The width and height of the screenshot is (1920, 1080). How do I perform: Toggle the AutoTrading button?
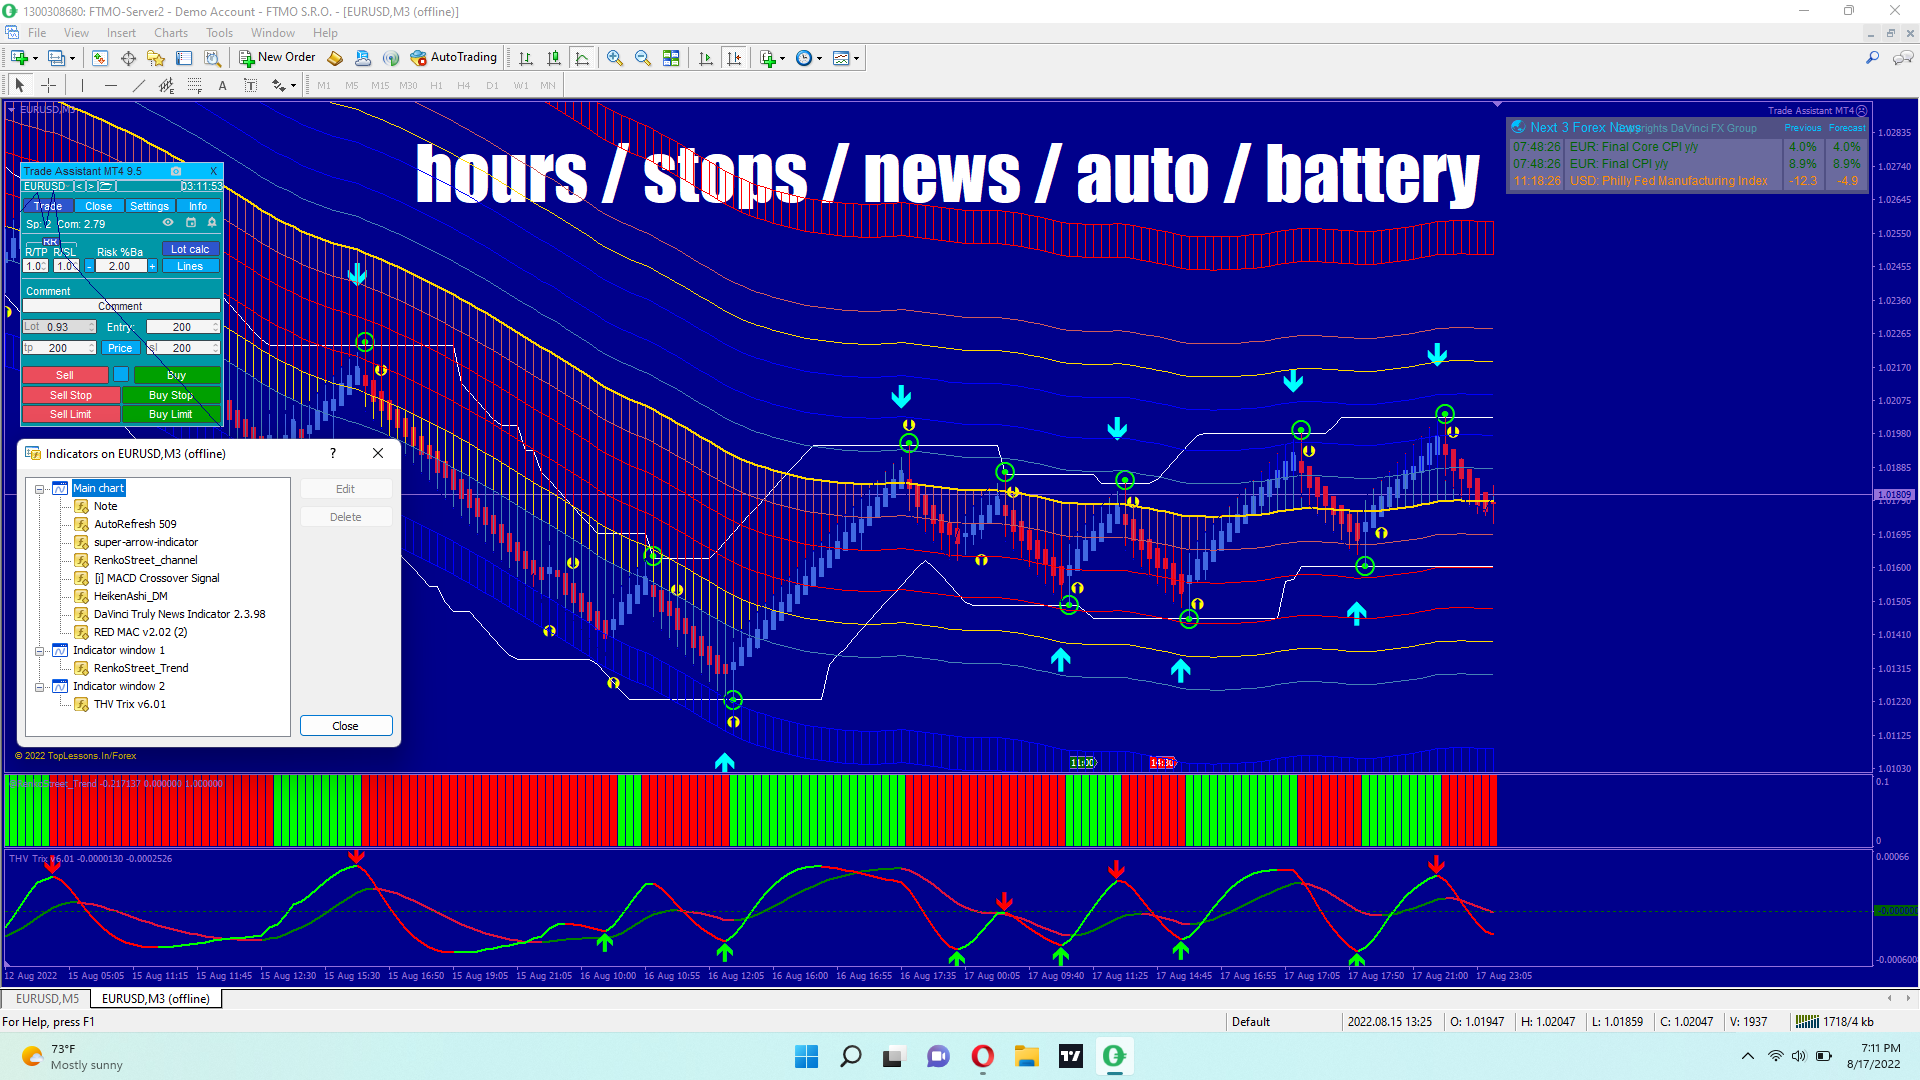tap(453, 58)
